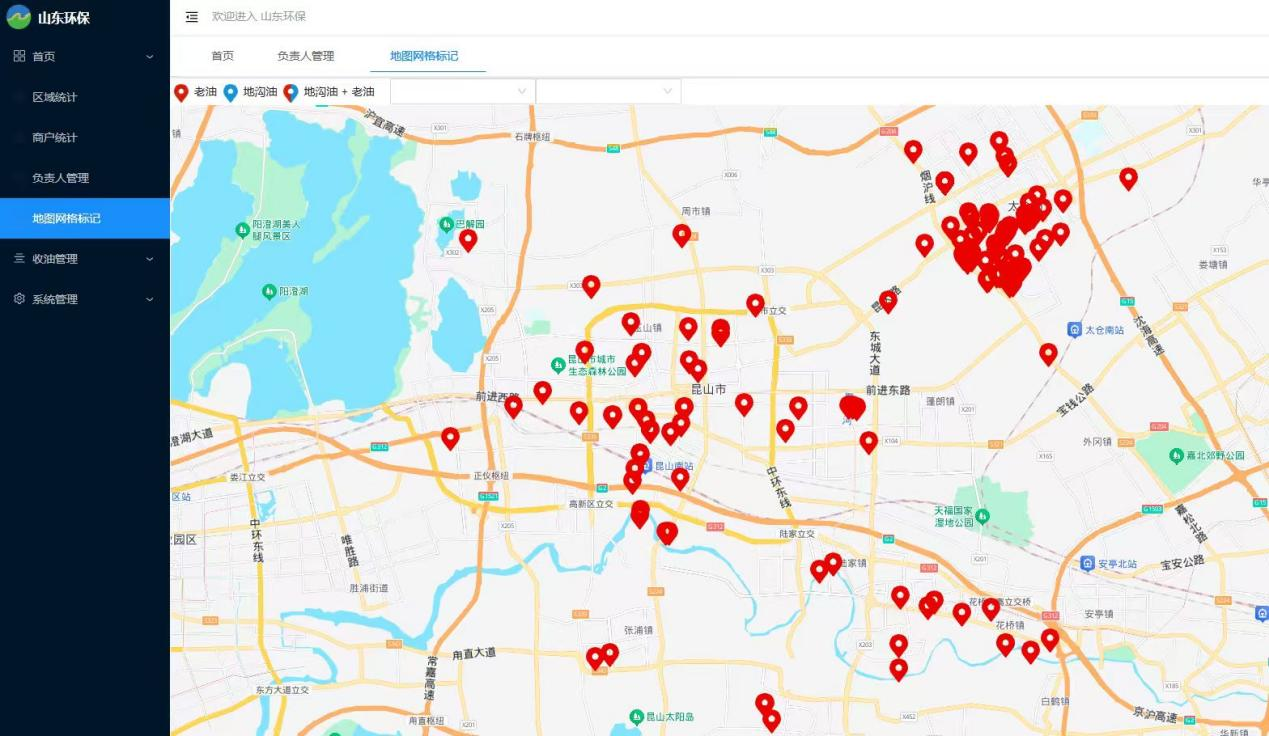Image resolution: width=1269 pixels, height=736 pixels.
Task: Go to 商户统计 in the sidebar
Action: tap(54, 137)
